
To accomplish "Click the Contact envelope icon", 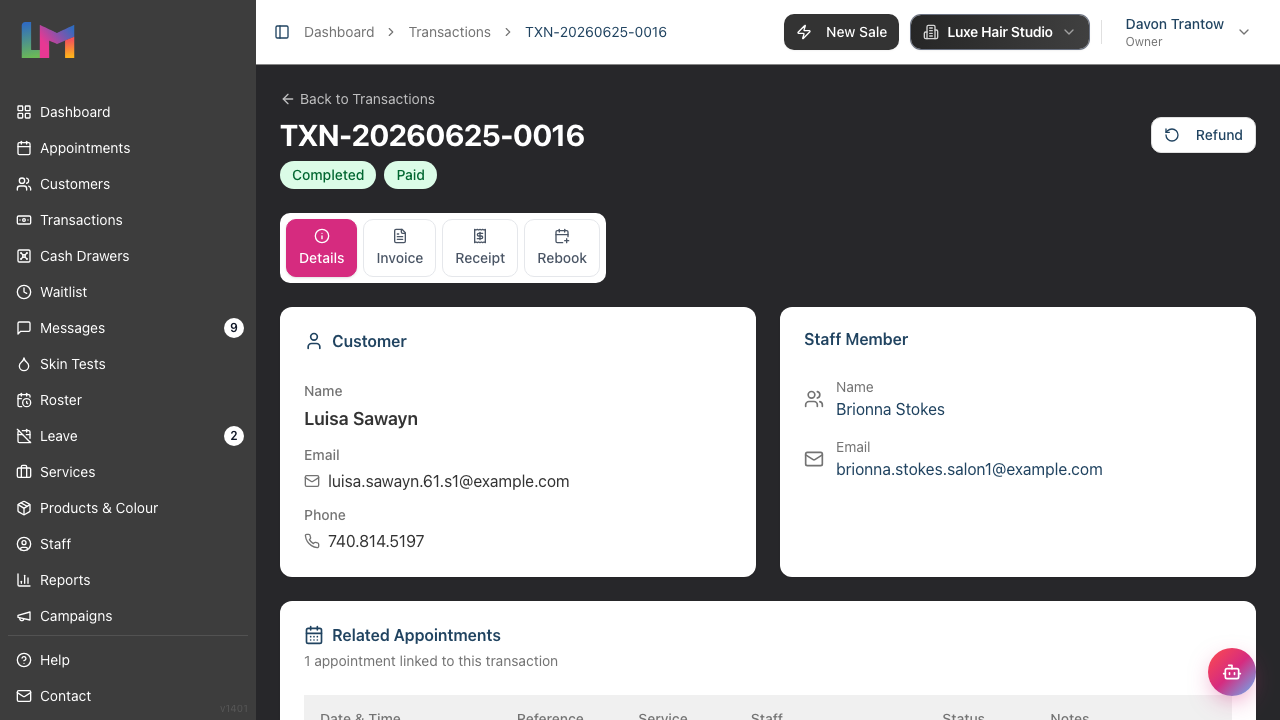I will 24,696.
